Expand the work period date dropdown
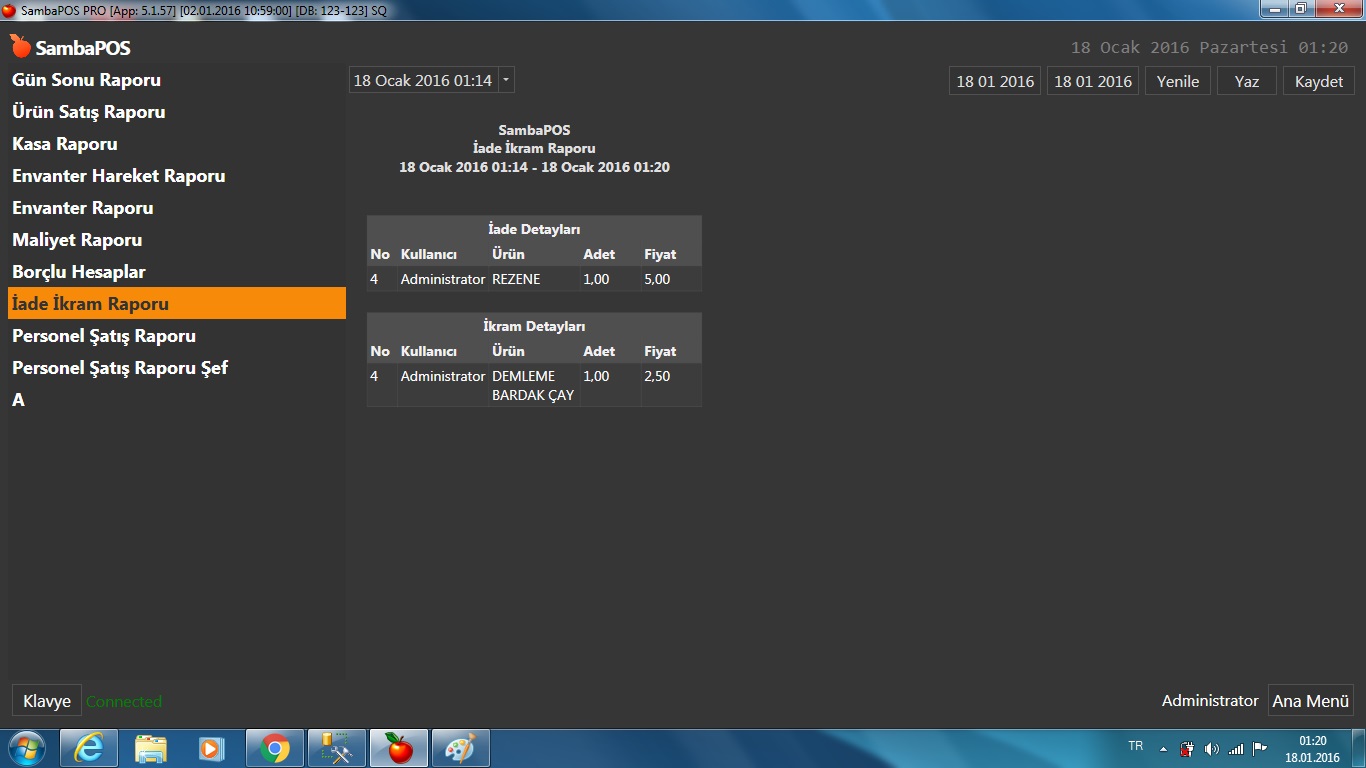 [x=506, y=80]
